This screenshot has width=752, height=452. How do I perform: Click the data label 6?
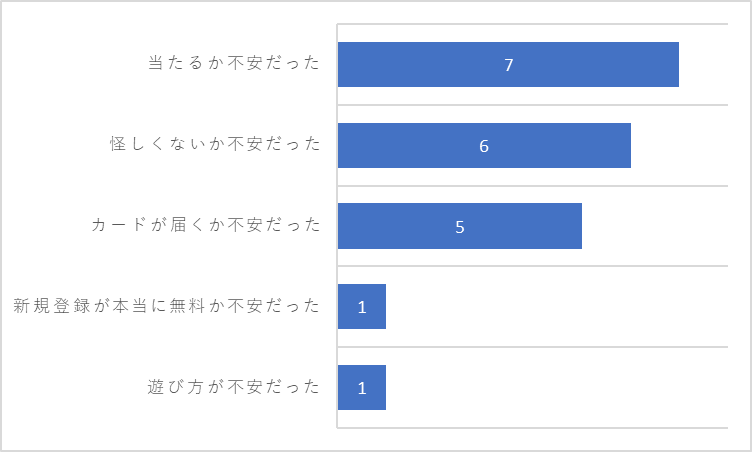[484, 146]
